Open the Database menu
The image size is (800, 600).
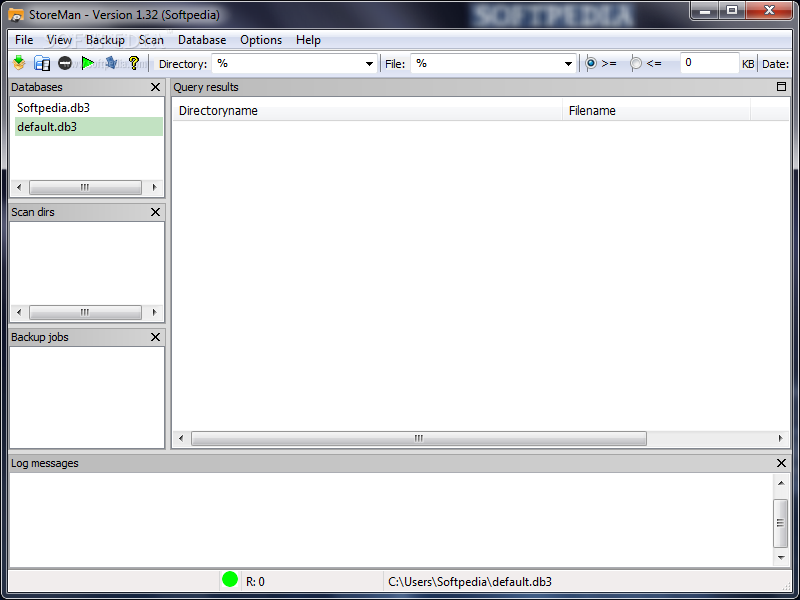(x=202, y=40)
